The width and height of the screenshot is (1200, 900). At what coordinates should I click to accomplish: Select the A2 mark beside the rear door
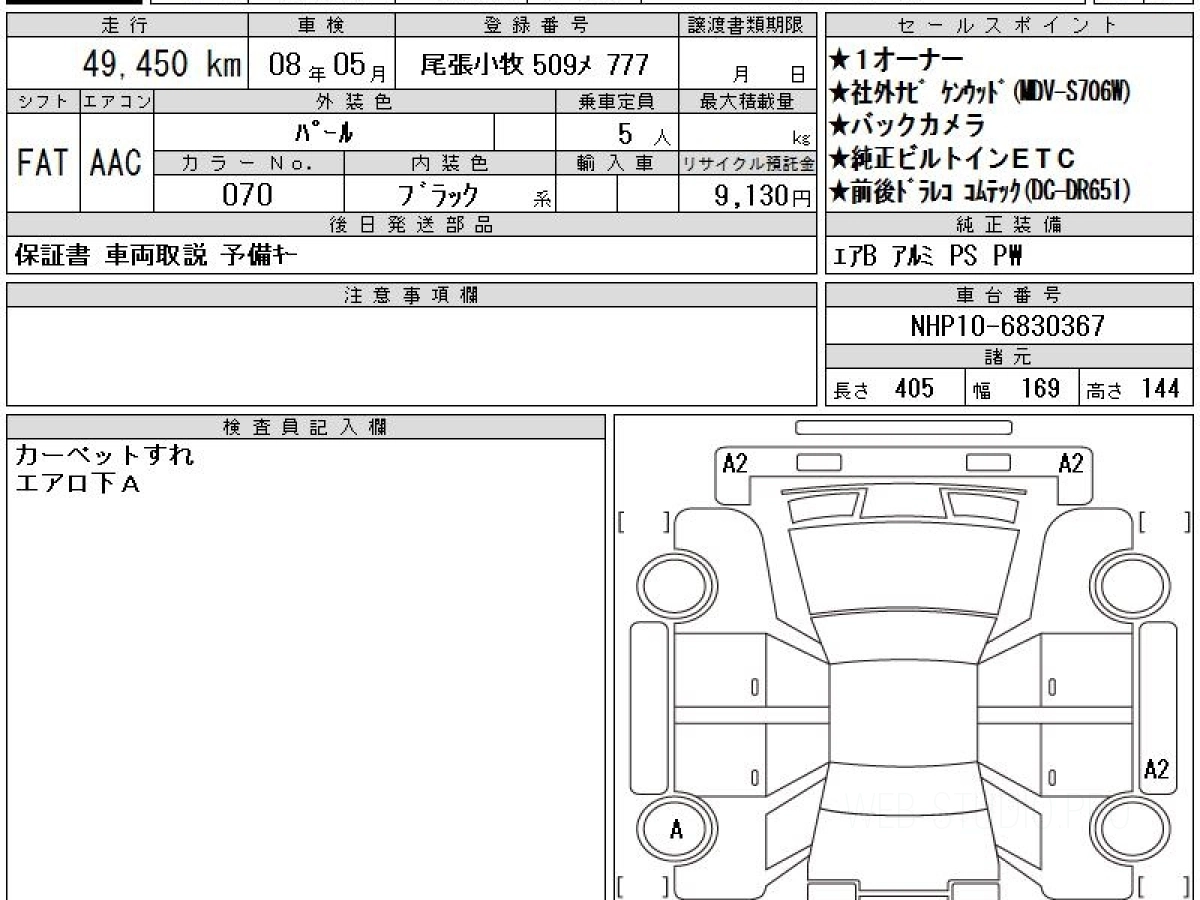click(1156, 769)
